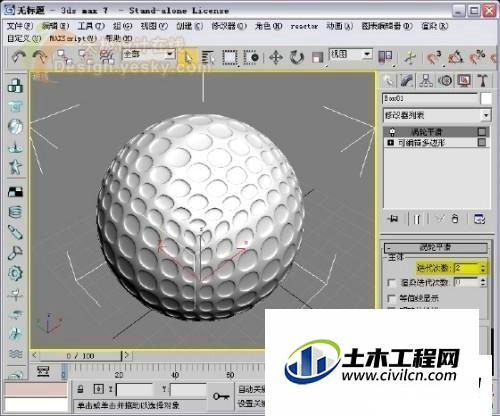The width and height of the screenshot is (500, 416).
Task: Enable the 渲染迭代次数 checkbox
Action: tap(392, 283)
